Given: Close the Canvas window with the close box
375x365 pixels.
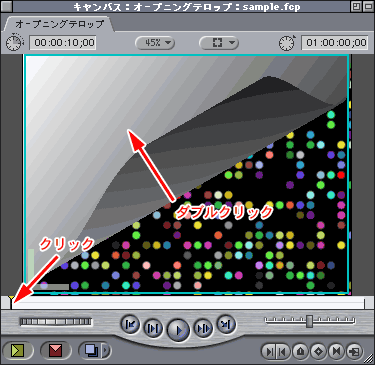Looking at the screenshot, I should click(x=7, y=6).
